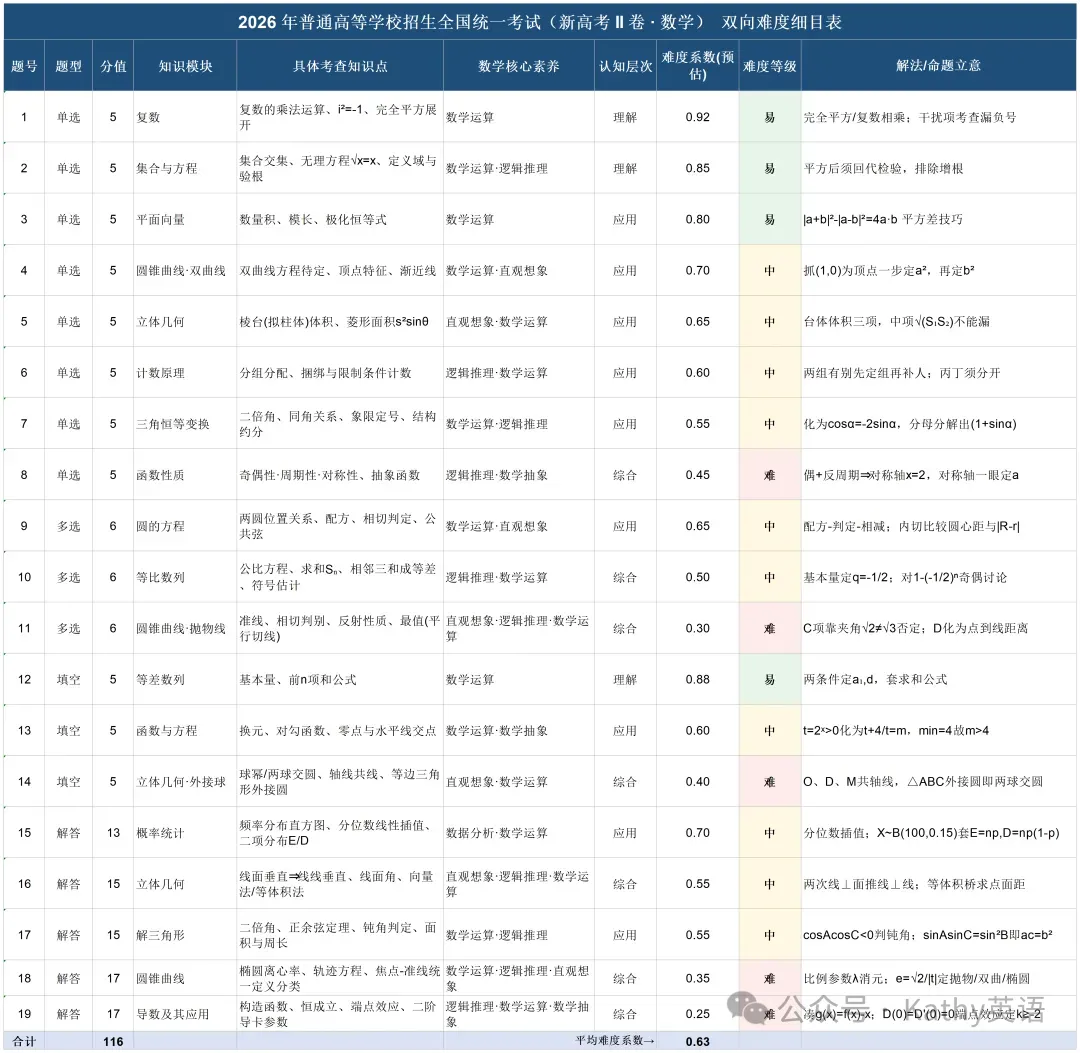Click the 多选 type cell in row 10
This screenshot has width=1080, height=1053.
tap(68, 577)
